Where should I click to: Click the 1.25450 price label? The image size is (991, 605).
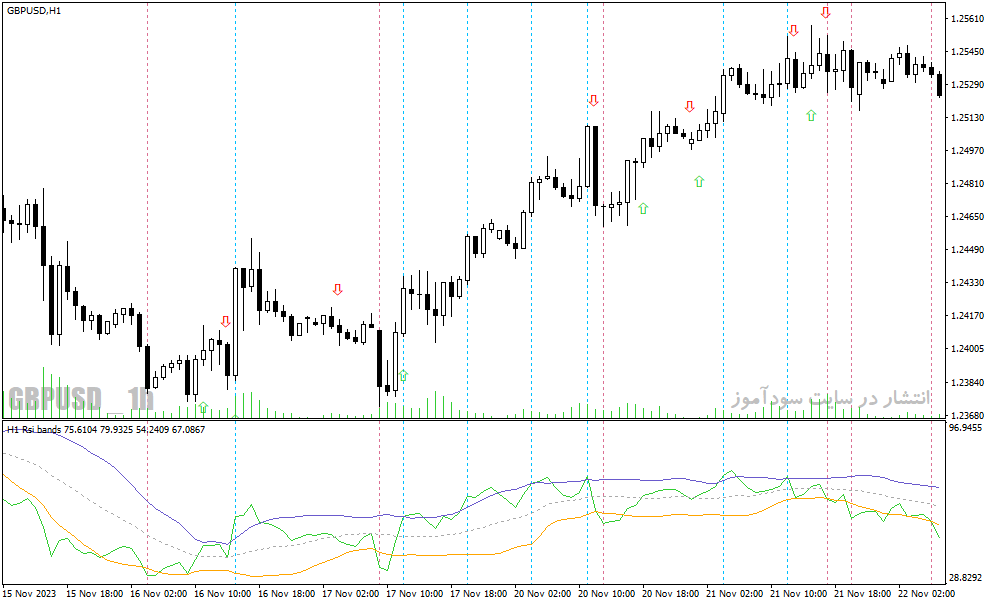tap(968, 51)
